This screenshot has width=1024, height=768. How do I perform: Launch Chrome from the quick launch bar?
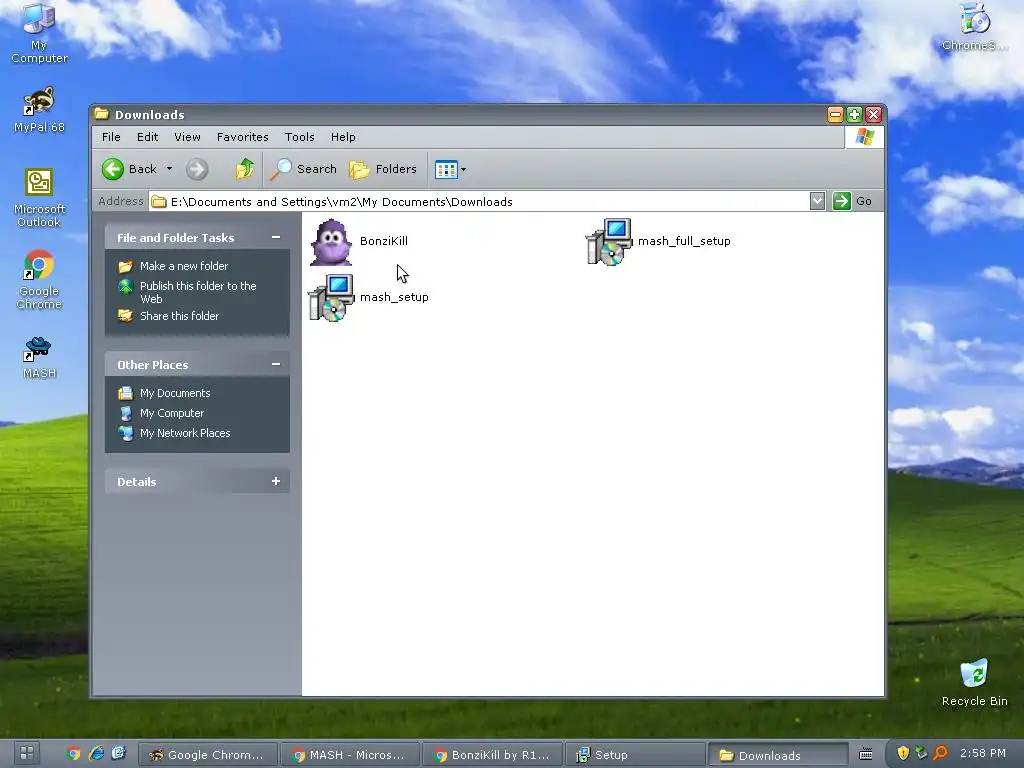pyautogui.click(x=73, y=754)
